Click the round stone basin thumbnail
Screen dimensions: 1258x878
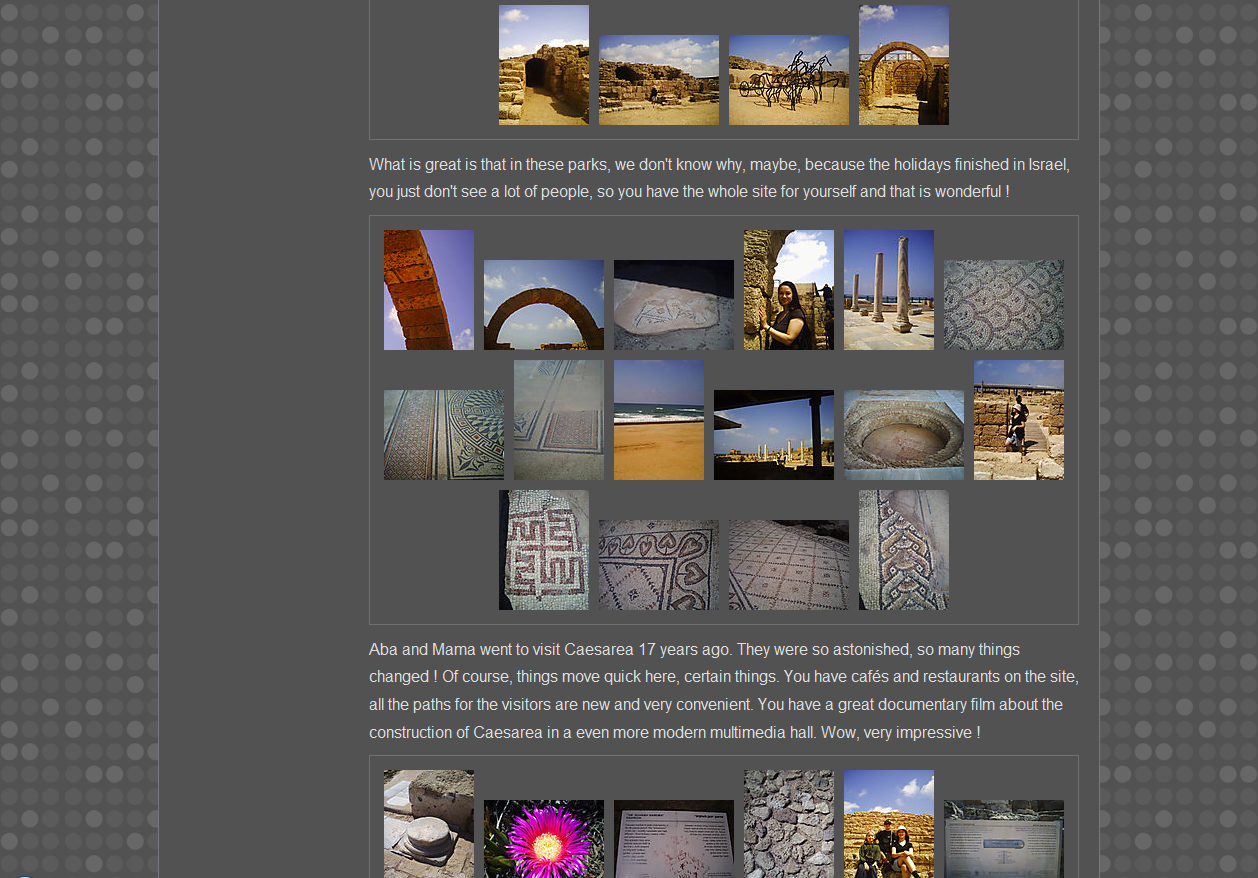click(x=903, y=435)
